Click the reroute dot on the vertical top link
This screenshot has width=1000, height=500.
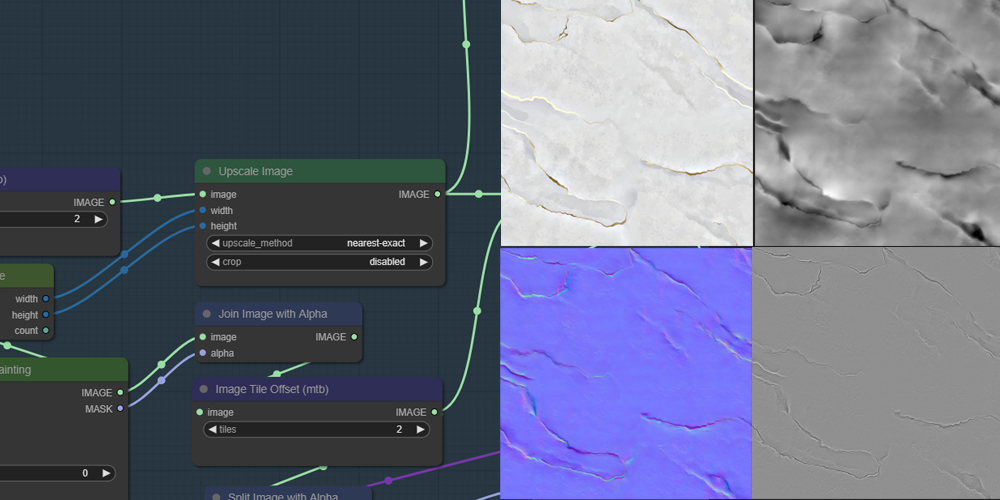point(466,44)
